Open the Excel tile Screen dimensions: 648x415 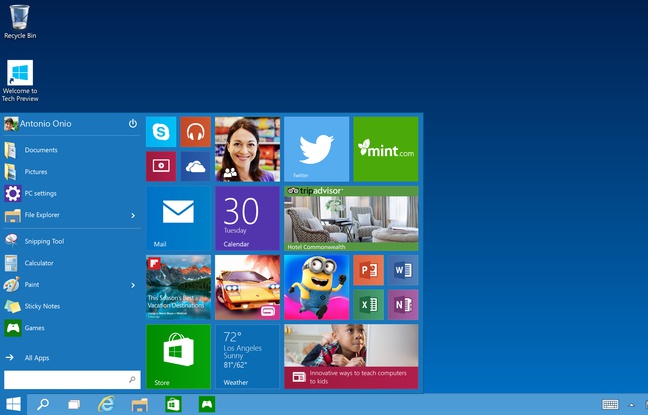coord(368,304)
